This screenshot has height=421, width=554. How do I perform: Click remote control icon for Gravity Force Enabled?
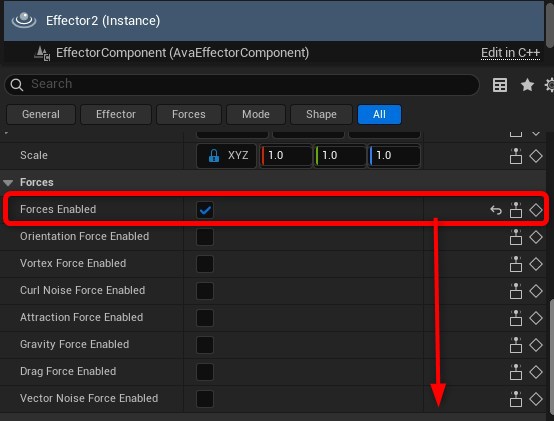pos(516,345)
